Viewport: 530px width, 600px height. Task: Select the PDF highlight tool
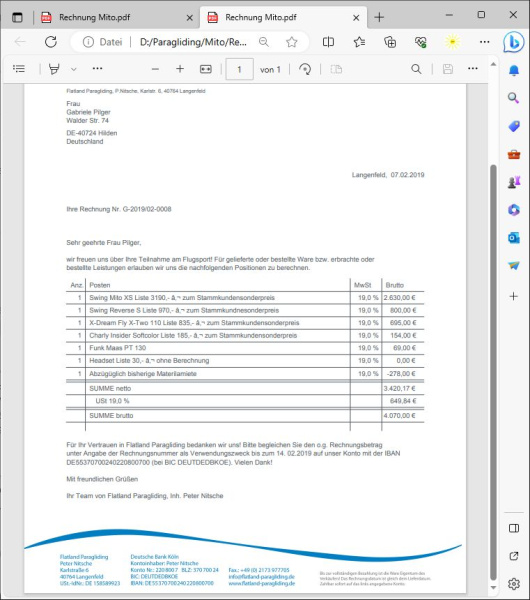(x=54, y=69)
